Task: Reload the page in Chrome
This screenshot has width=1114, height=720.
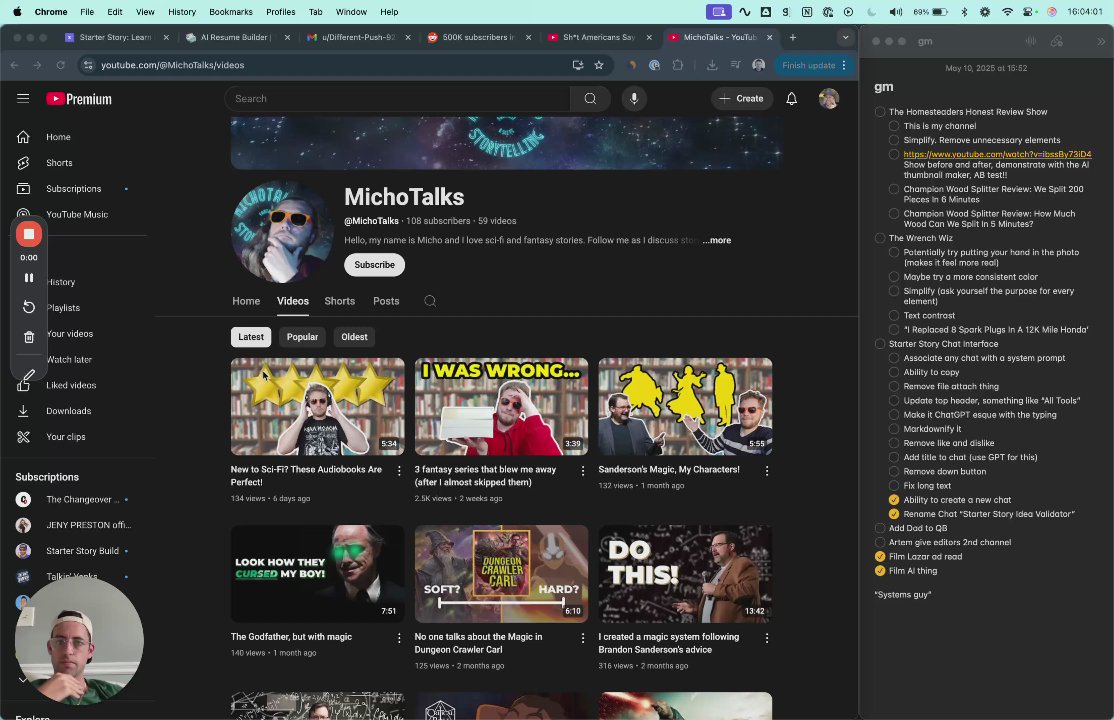Action: (x=60, y=65)
